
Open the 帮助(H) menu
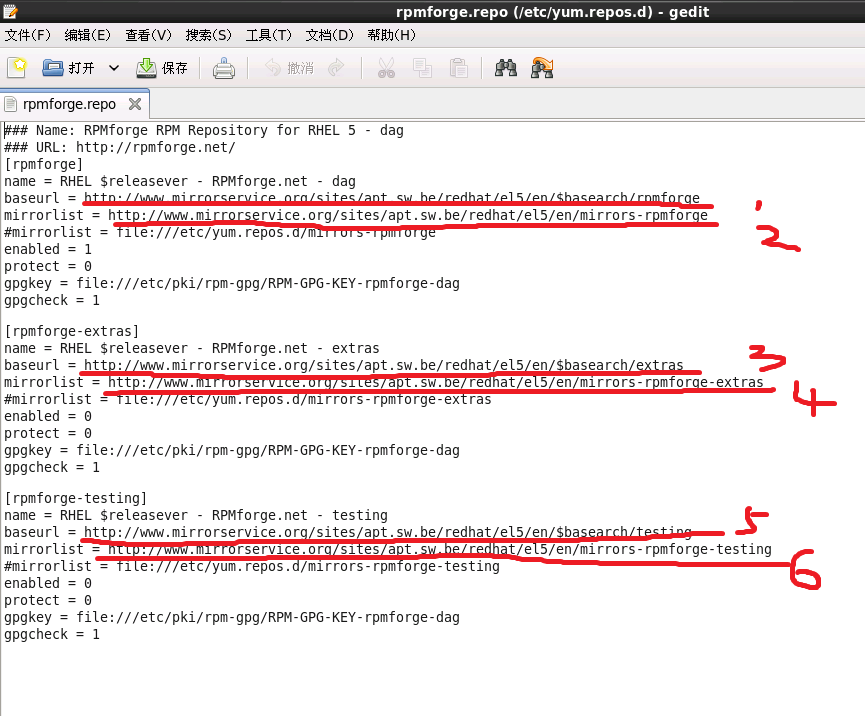[391, 35]
